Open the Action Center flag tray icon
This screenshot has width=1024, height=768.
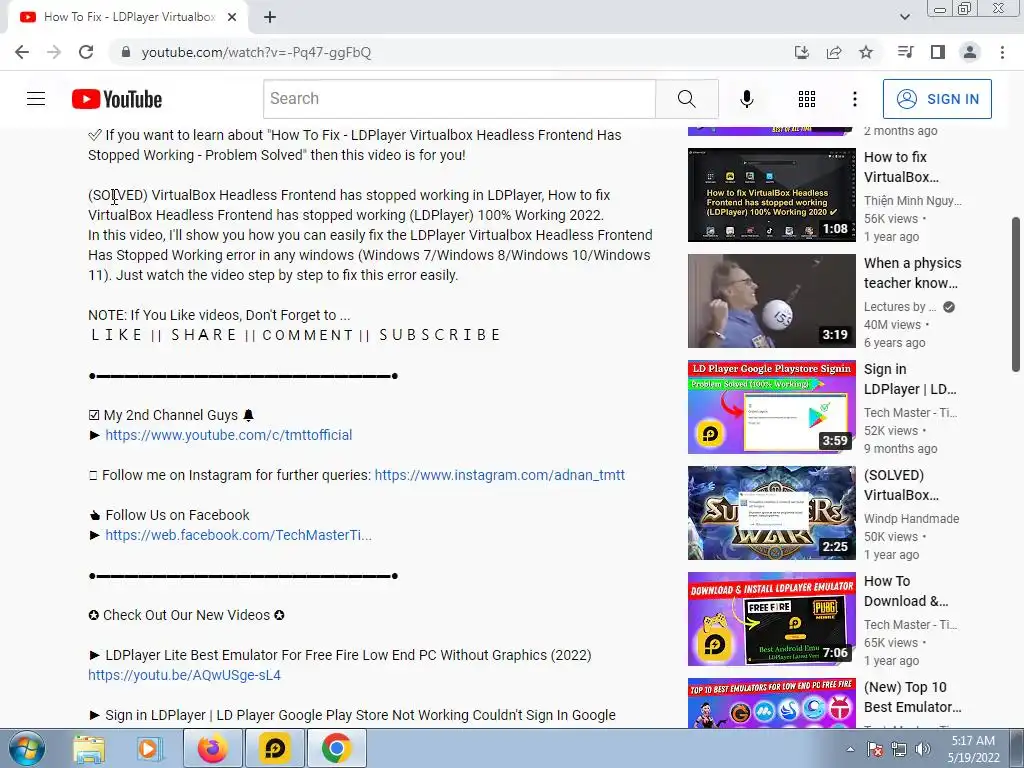pyautogui.click(x=875, y=749)
